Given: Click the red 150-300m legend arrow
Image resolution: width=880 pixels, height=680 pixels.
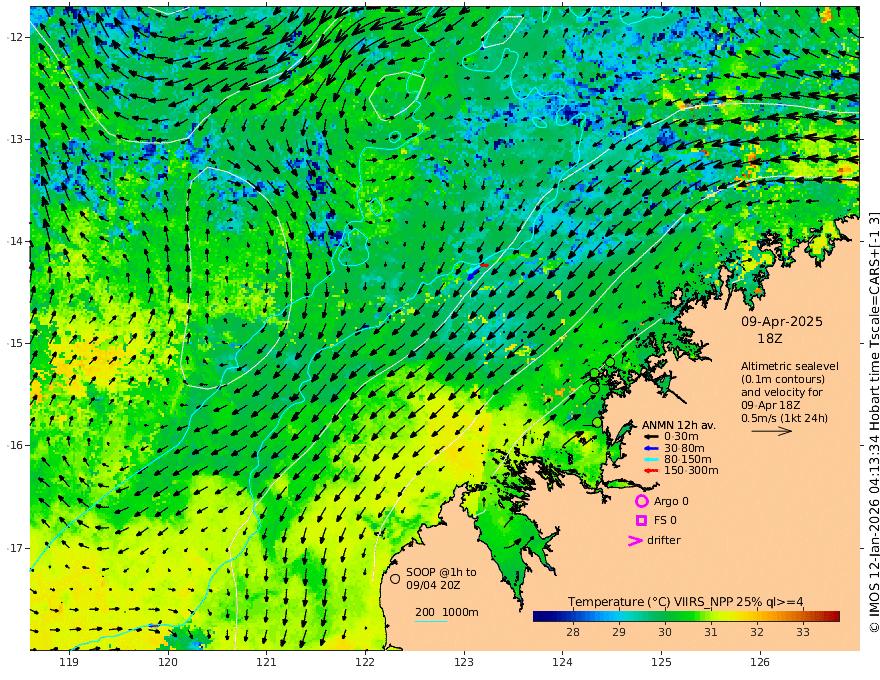Looking at the screenshot, I should (x=651, y=471).
